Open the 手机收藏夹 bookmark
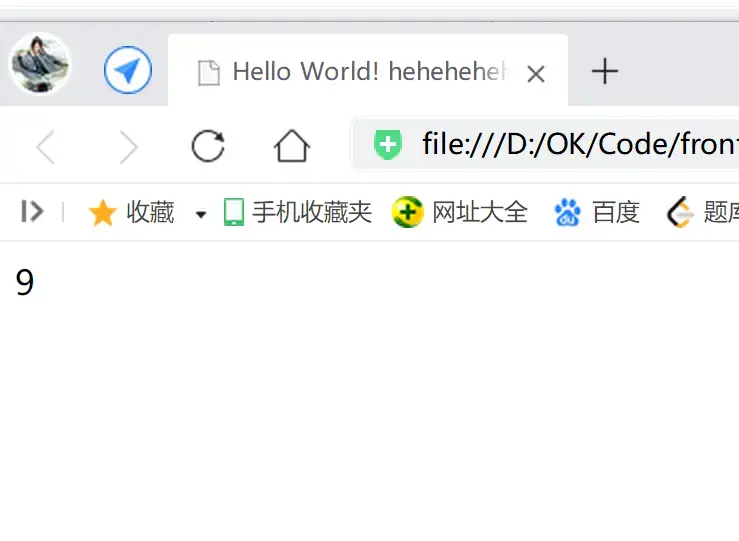Screen dimensions: 739x541 point(298,212)
